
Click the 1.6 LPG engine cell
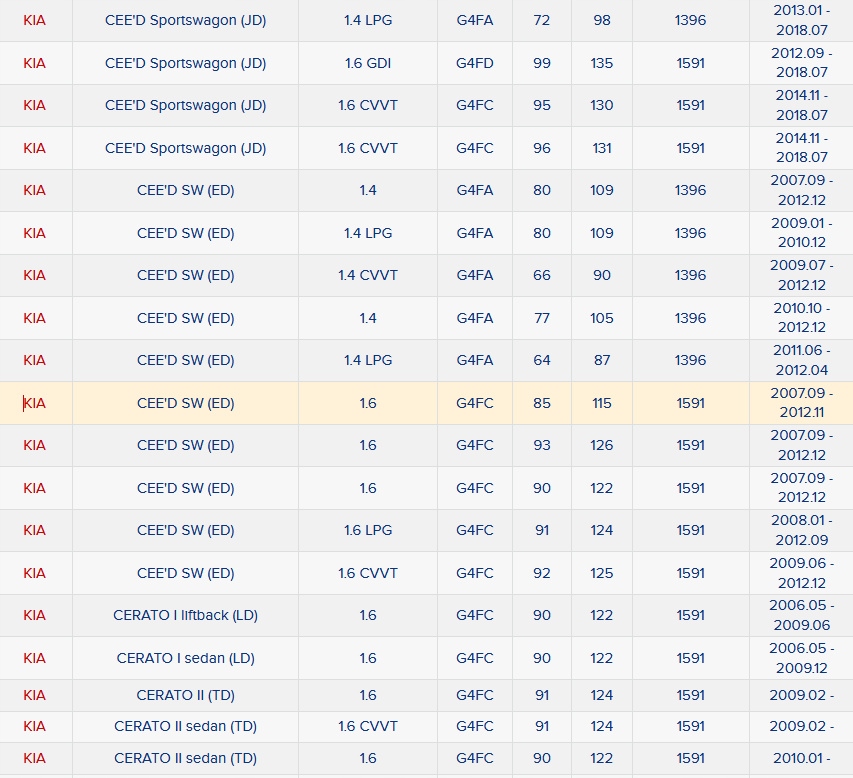368,530
